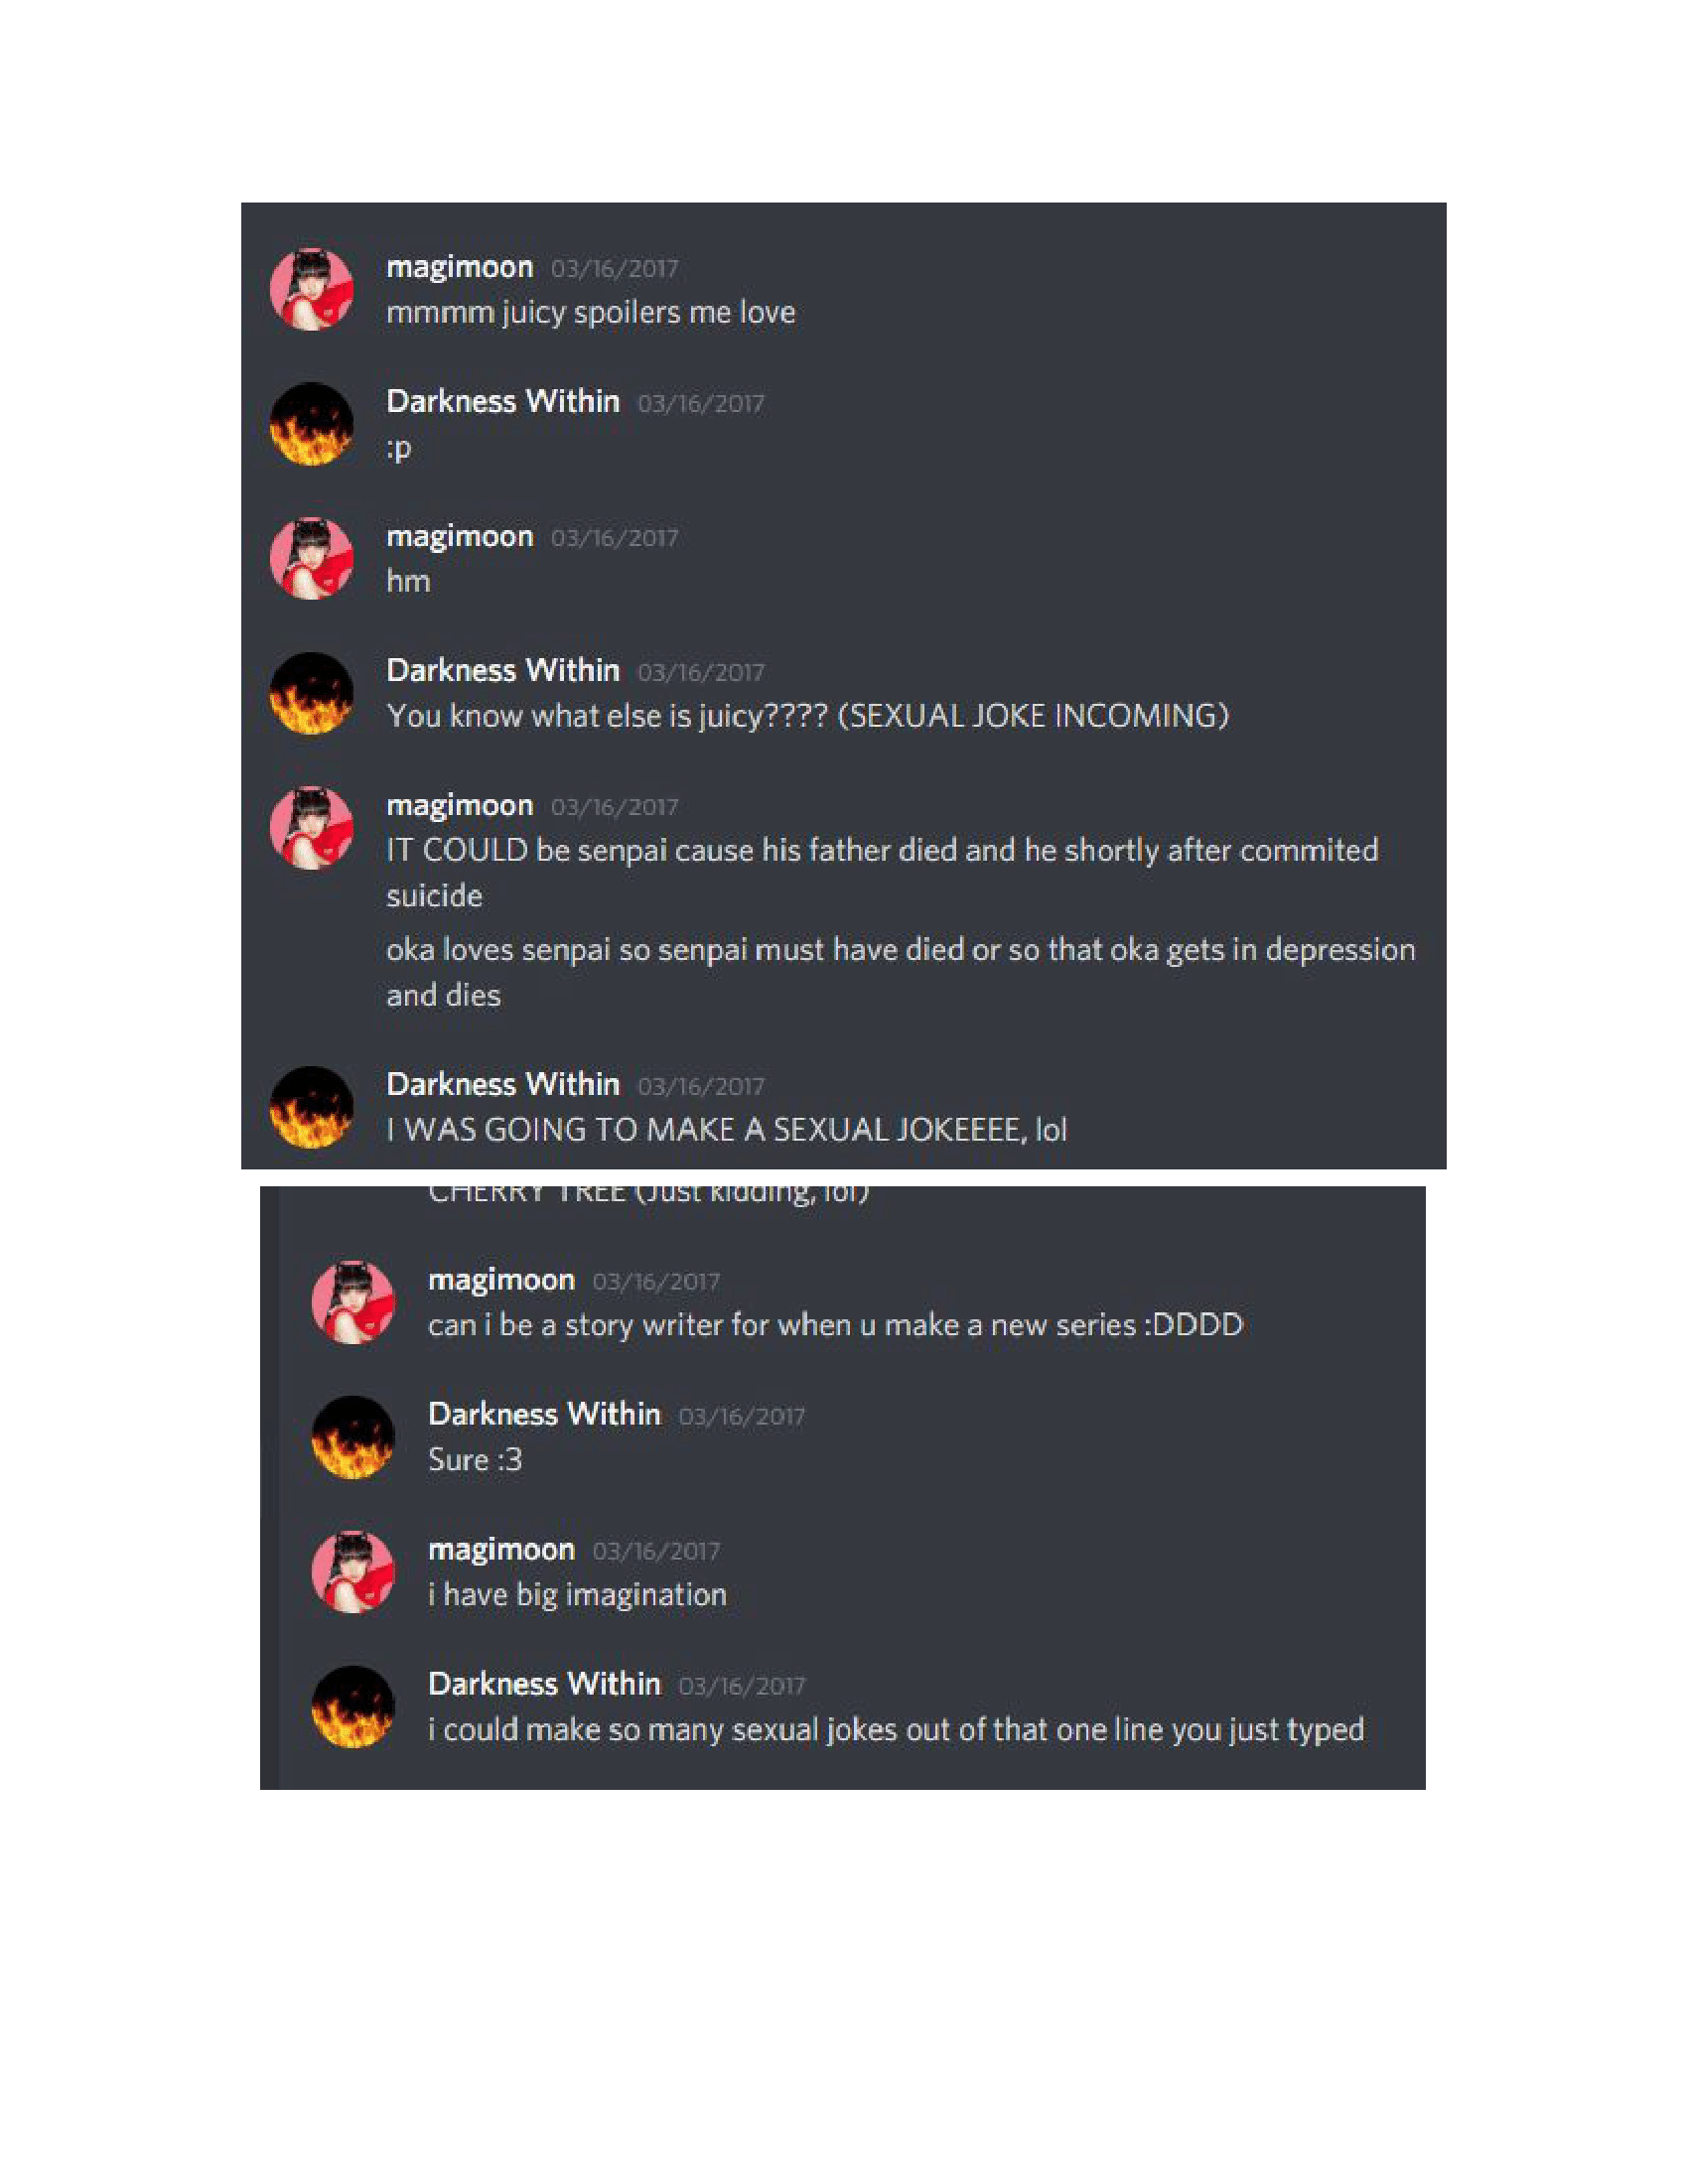Open Darkness Within's avatar beside 'You know what else' message
This screenshot has width=1688, height=2184.
click(x=312, y=693)
